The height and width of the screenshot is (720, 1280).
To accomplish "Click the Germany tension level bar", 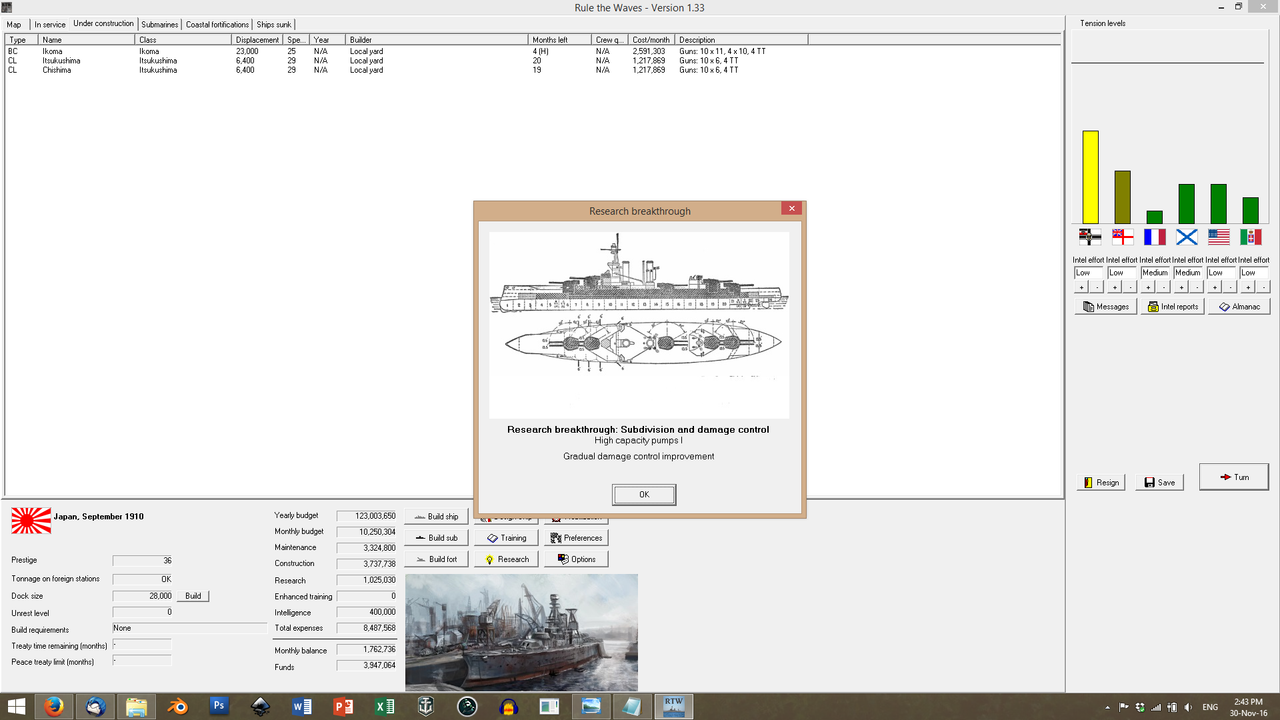I will pyautogui.click(x=1090, y=177).
